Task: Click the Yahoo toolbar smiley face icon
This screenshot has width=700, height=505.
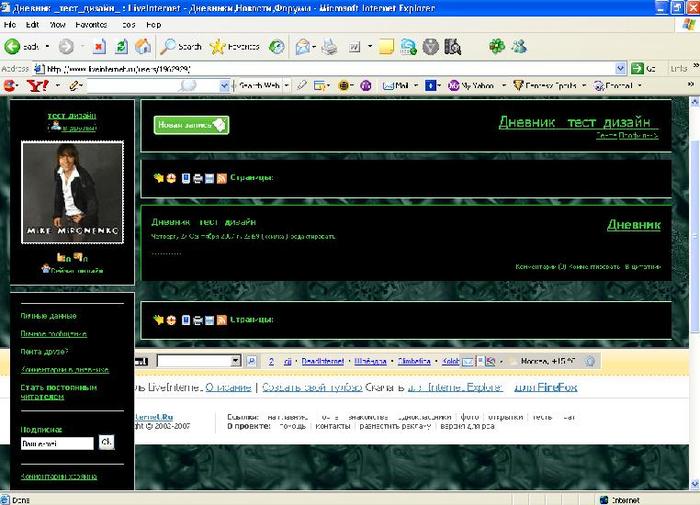Action: [343, 85]
